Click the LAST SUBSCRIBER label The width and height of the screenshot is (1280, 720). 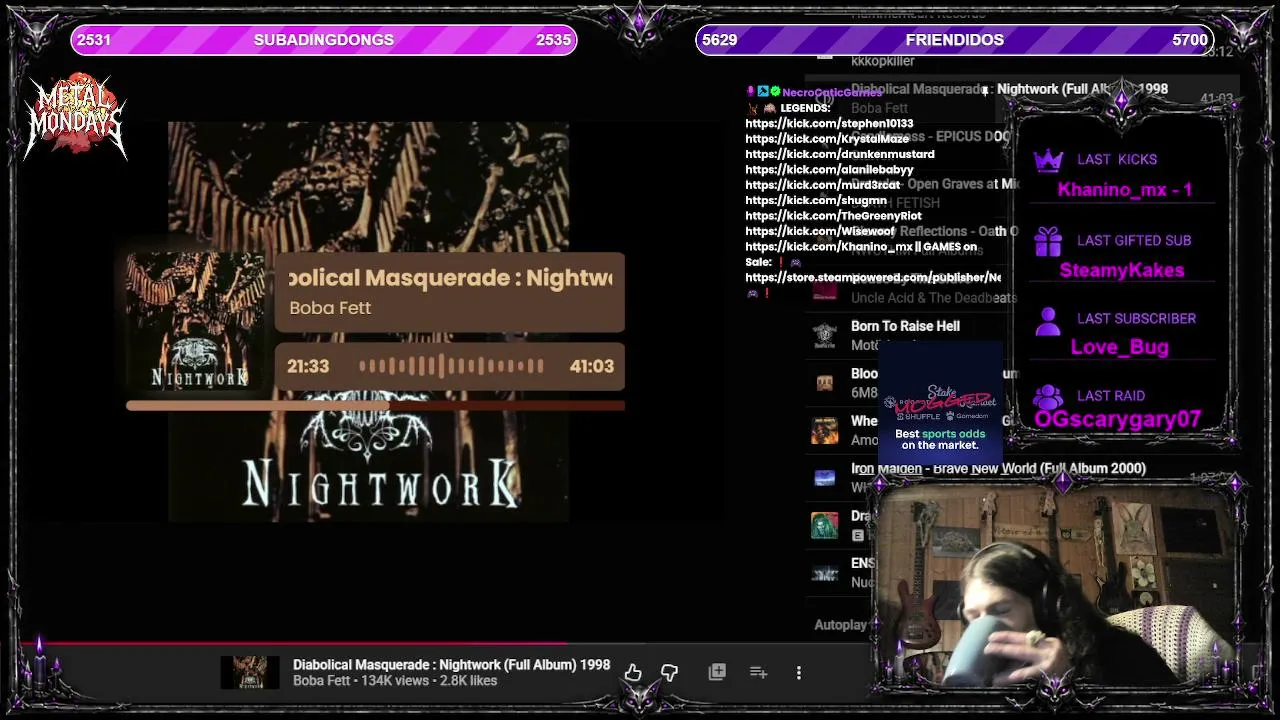[1136, 319]
